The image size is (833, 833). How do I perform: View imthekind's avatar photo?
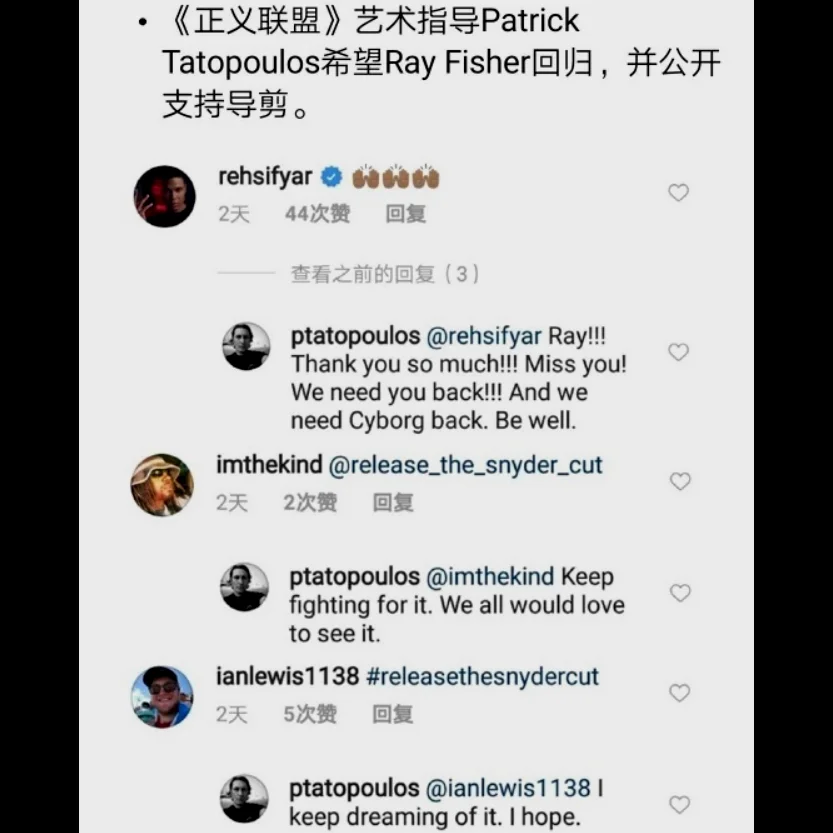pos(163,484)
